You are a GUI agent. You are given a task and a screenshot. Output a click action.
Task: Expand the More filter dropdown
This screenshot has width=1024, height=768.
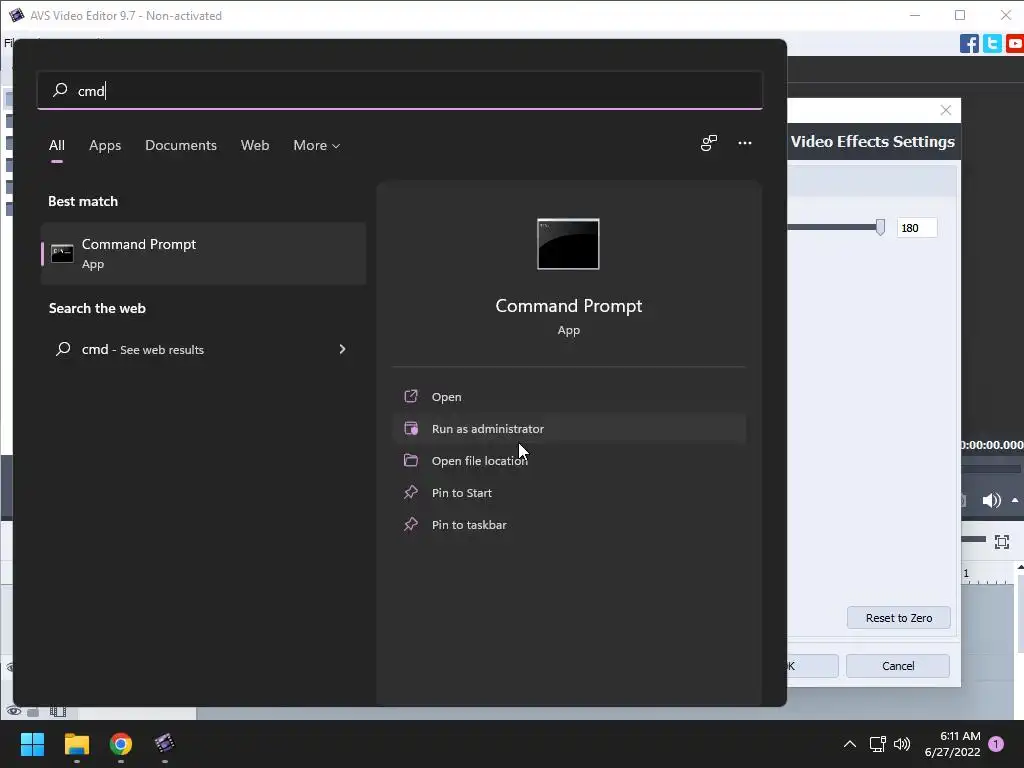point(317,145)
